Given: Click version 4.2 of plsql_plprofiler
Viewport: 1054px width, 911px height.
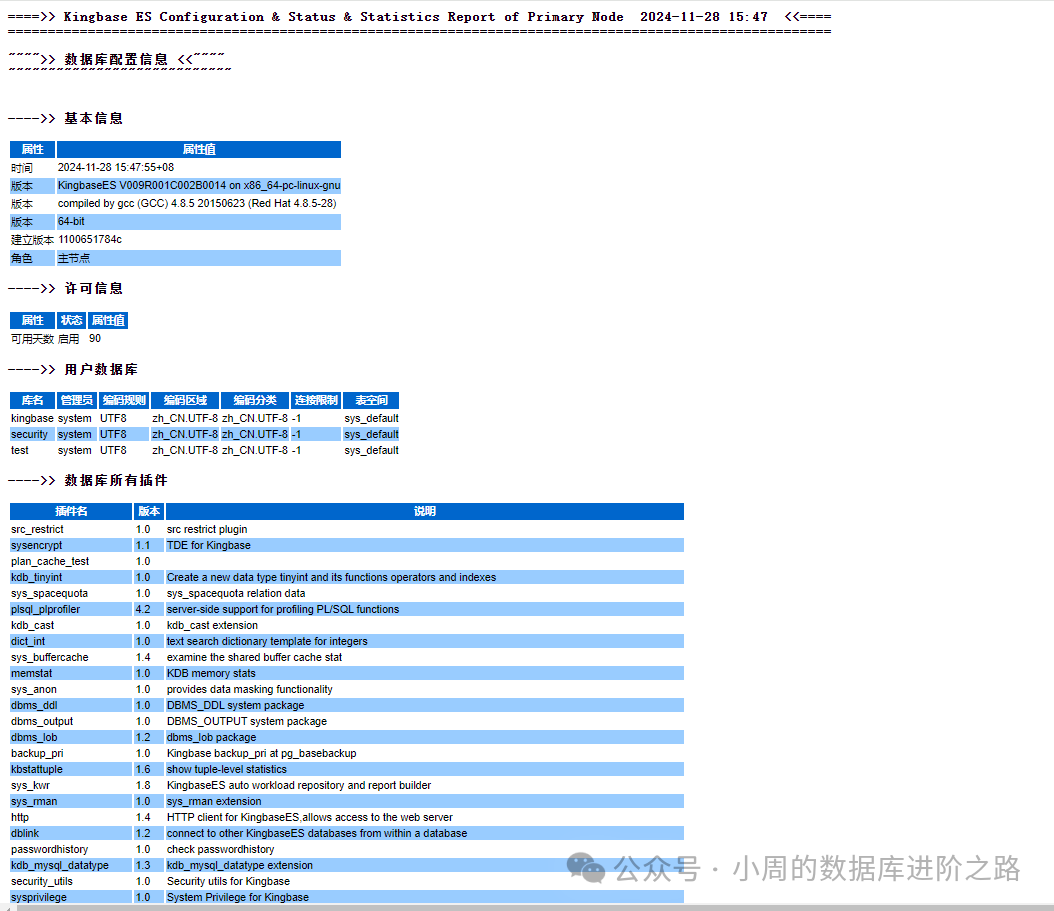Looking at the screenshot, I should 143,609.
